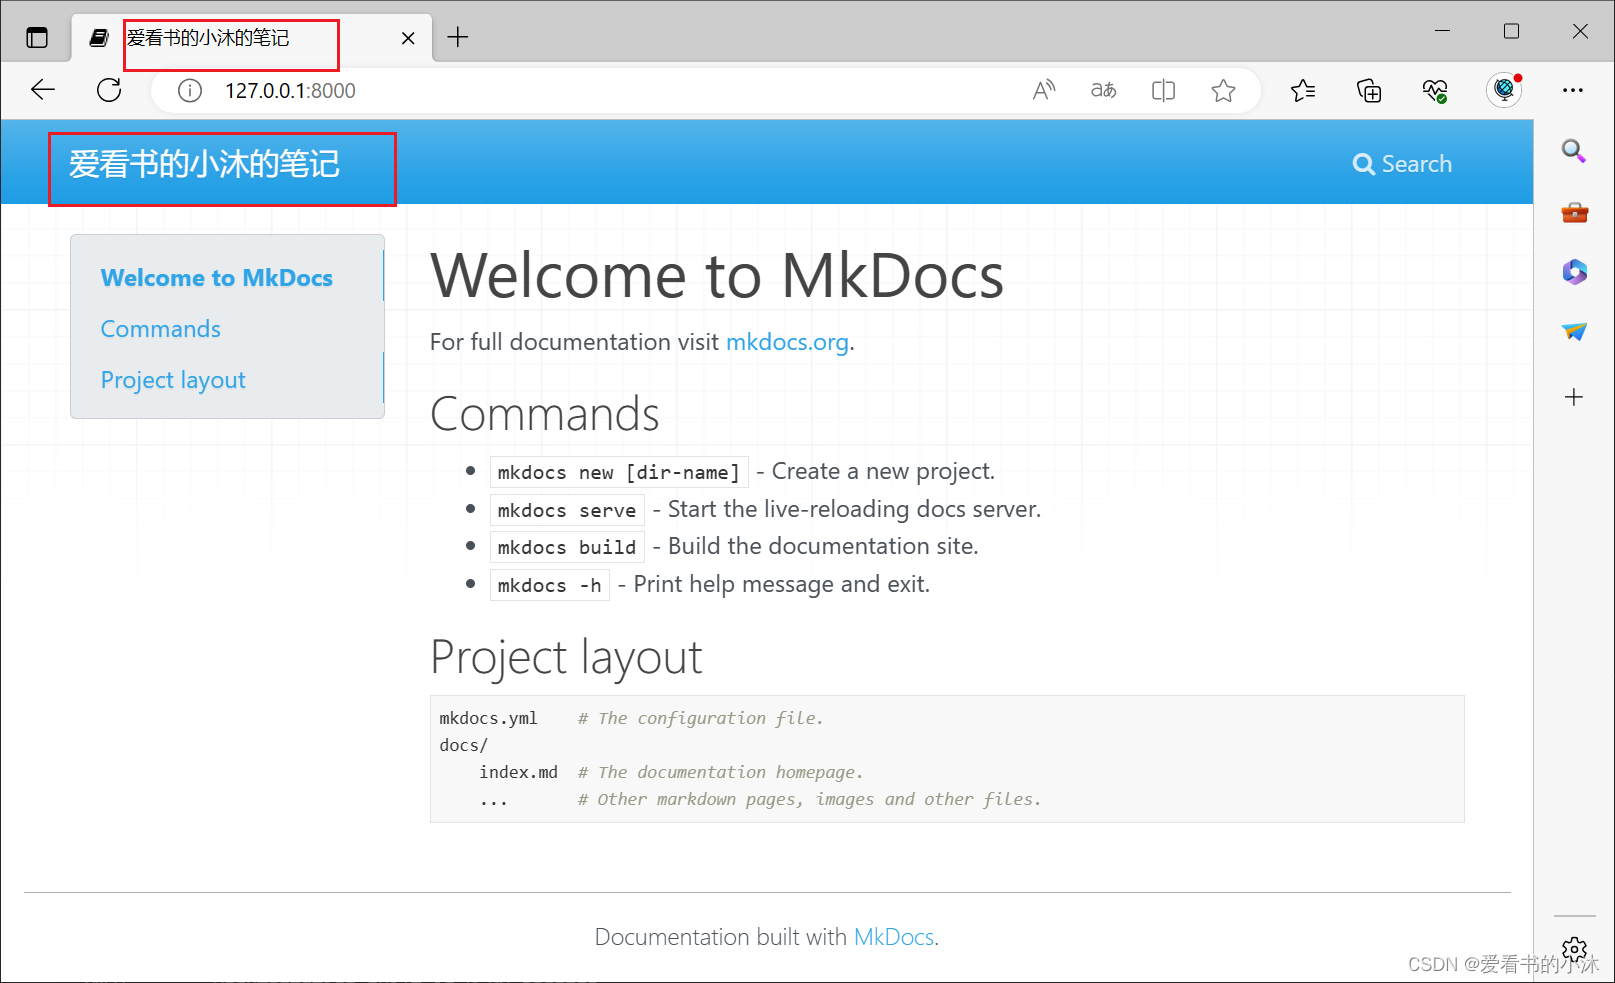Jump to Commands in the sidebar navigation
1615x983 pixels.
[161, 329]
